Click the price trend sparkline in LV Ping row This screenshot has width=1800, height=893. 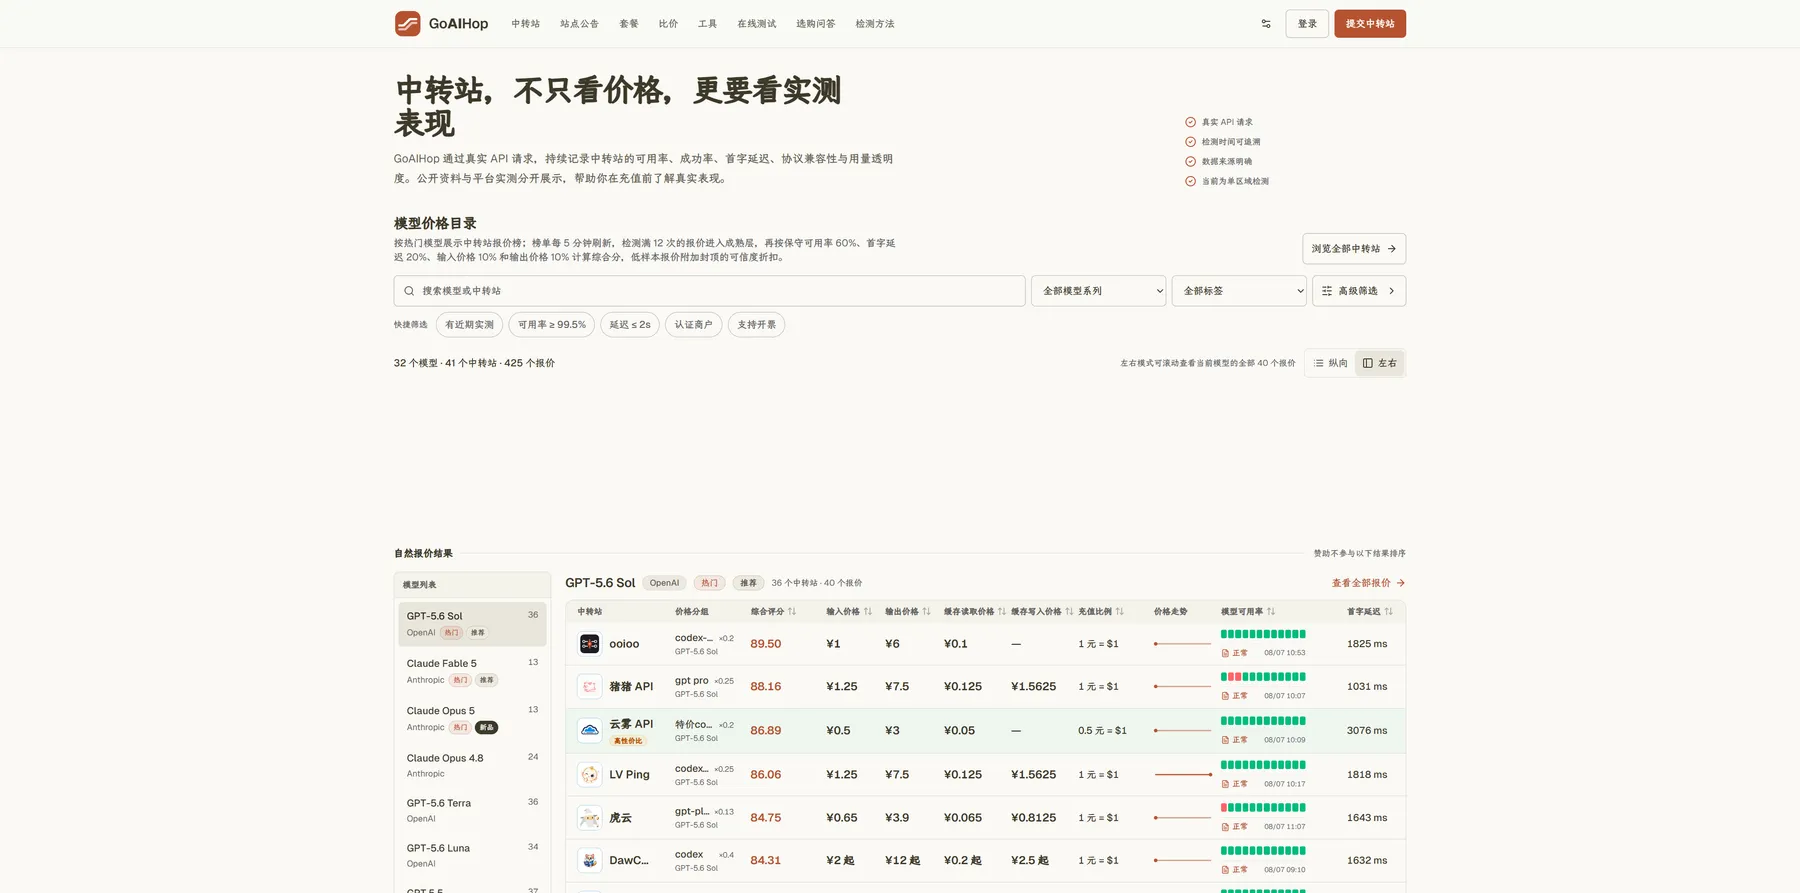click(1183, 775)
